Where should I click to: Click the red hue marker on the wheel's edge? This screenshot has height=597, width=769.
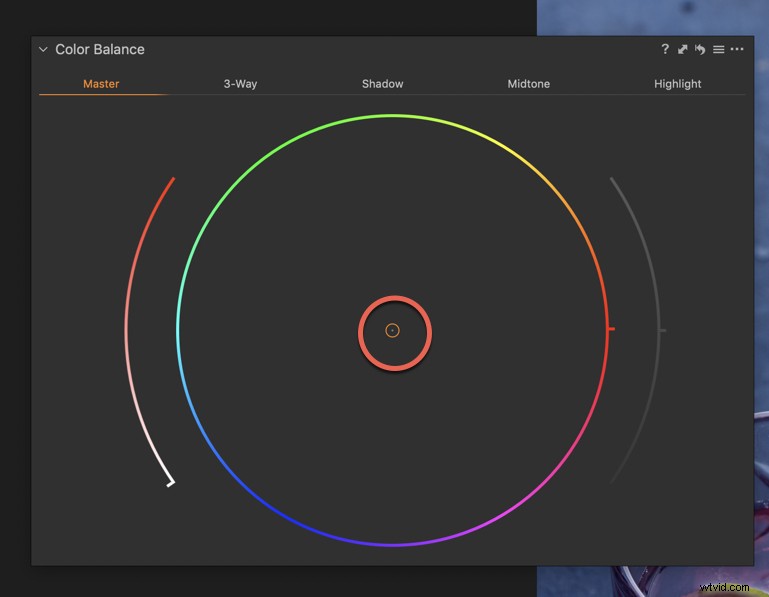(x=612, y=328)
